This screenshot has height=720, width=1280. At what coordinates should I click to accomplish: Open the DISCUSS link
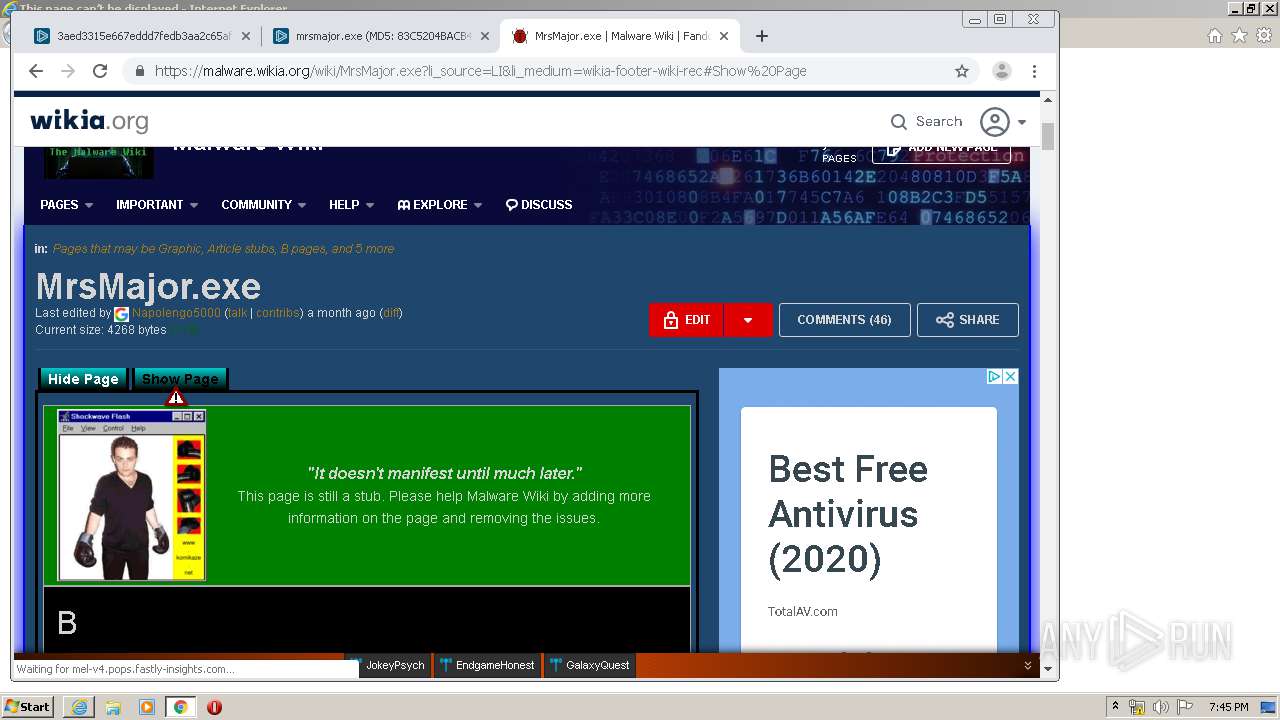(x=539, y=204)
